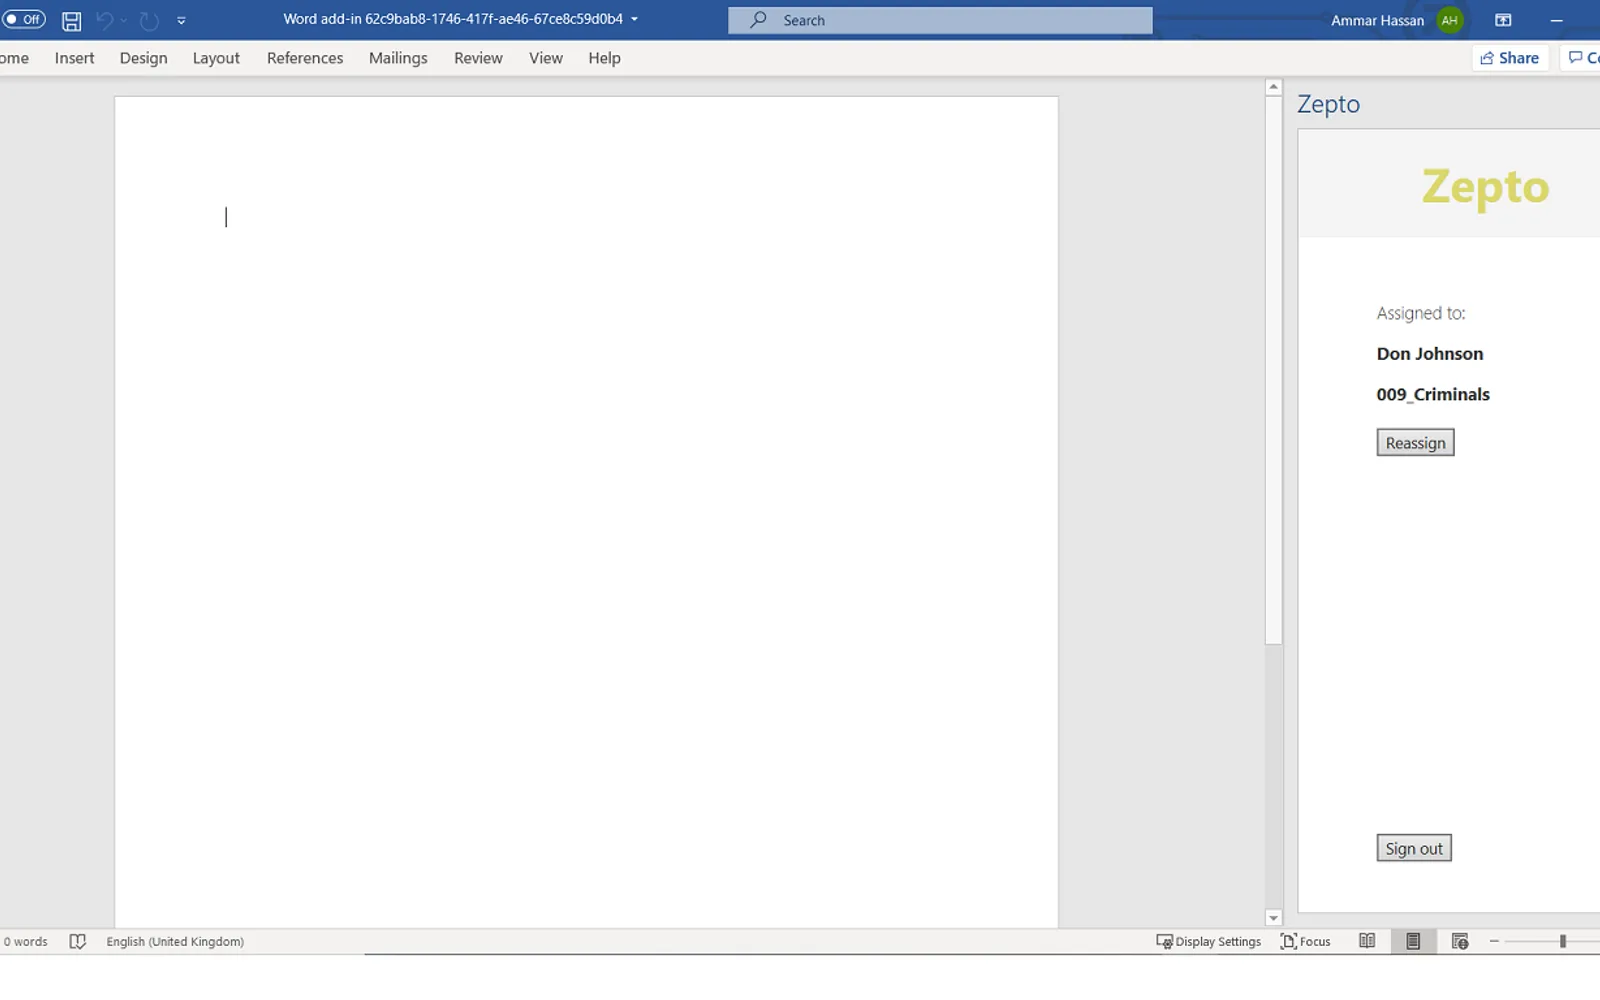Go to the Review tab

coord(478,58)
